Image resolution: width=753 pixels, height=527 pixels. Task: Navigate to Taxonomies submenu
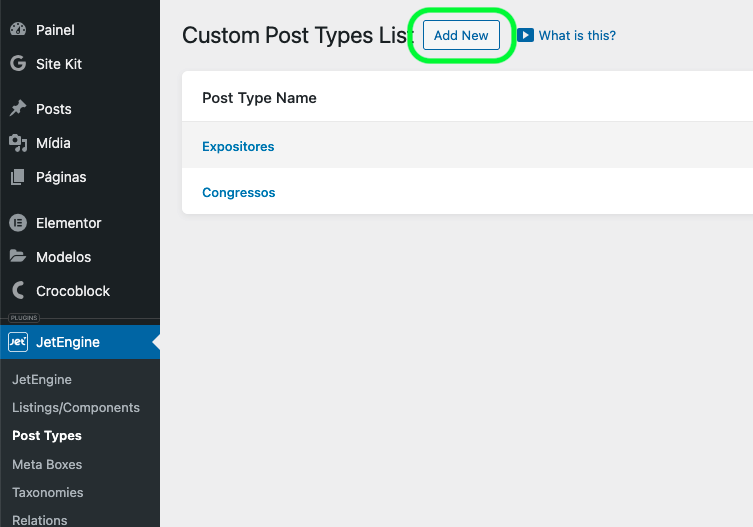(x=48, y=493)
